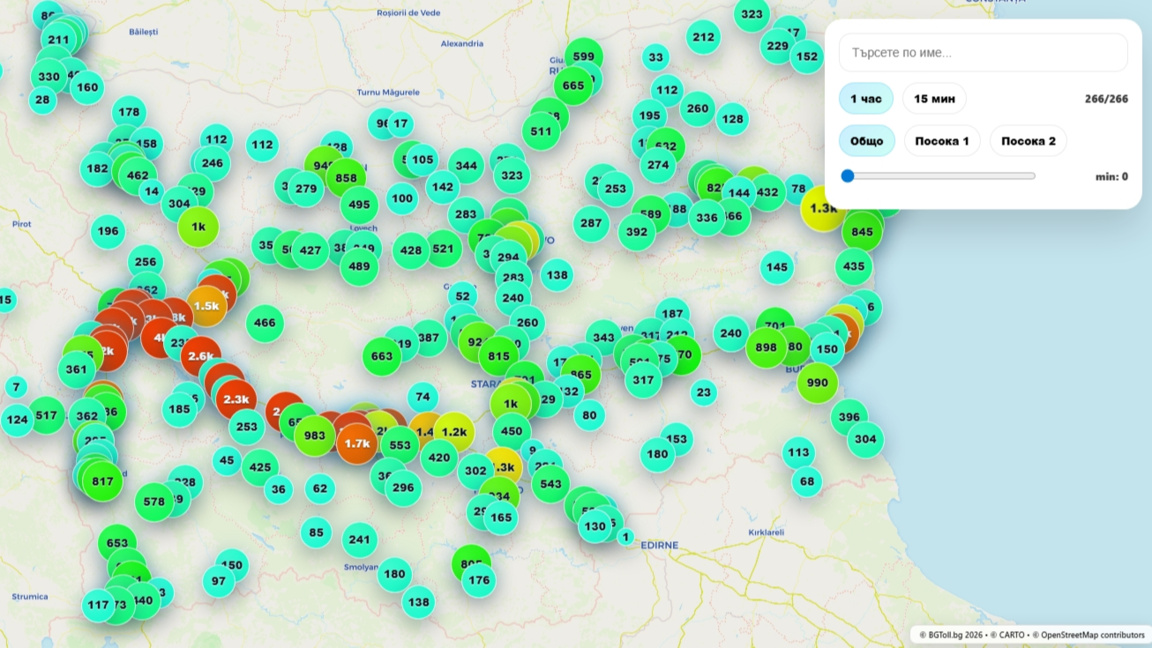Screen dimensions: 1152x648
Task: Click the orange 1.7k traffic marker
Action: (357, 443)
